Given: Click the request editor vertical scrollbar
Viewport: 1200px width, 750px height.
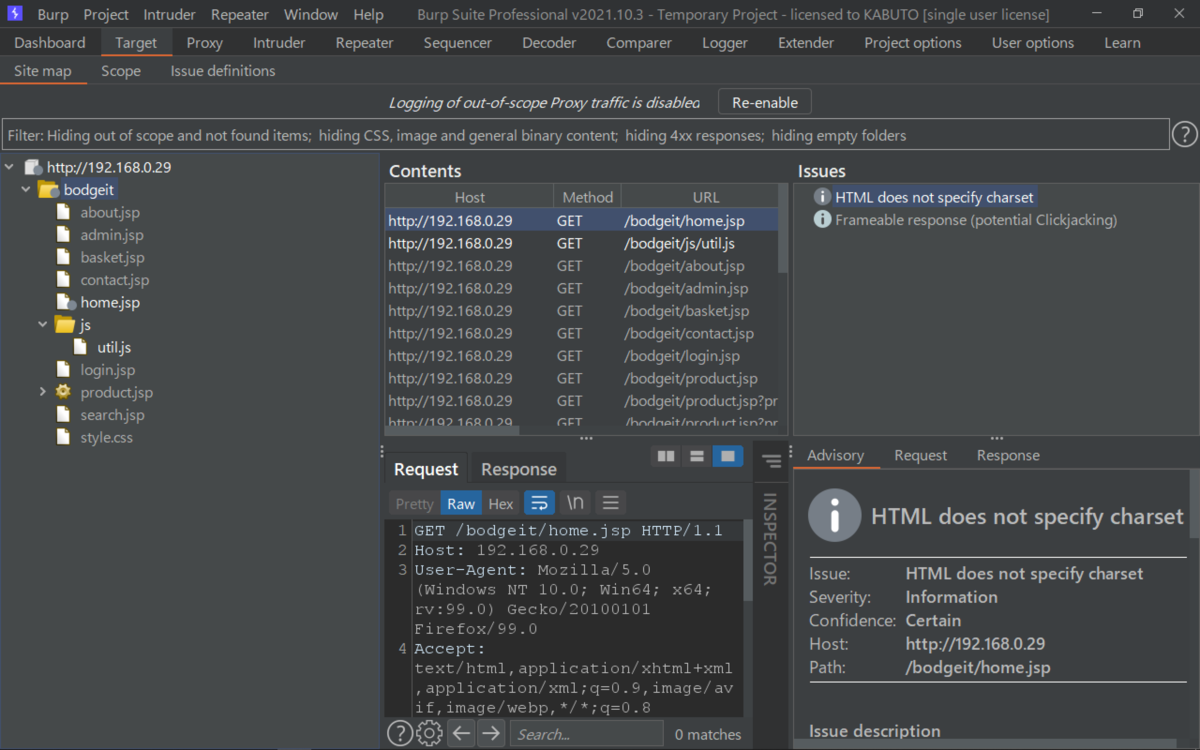Looking at the screenshot, I should tap(748, 560).
